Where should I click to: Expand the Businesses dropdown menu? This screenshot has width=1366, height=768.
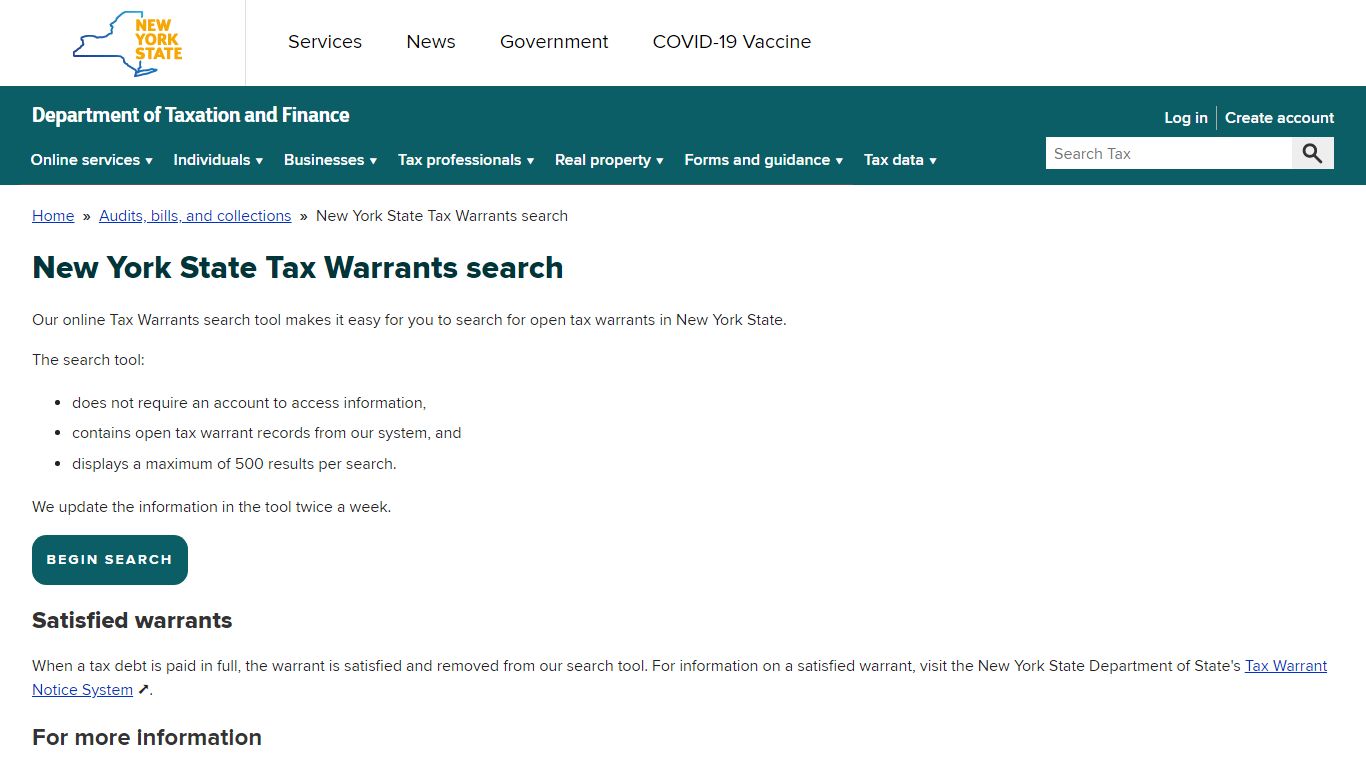pyautogui.click(x=330, y=160)
